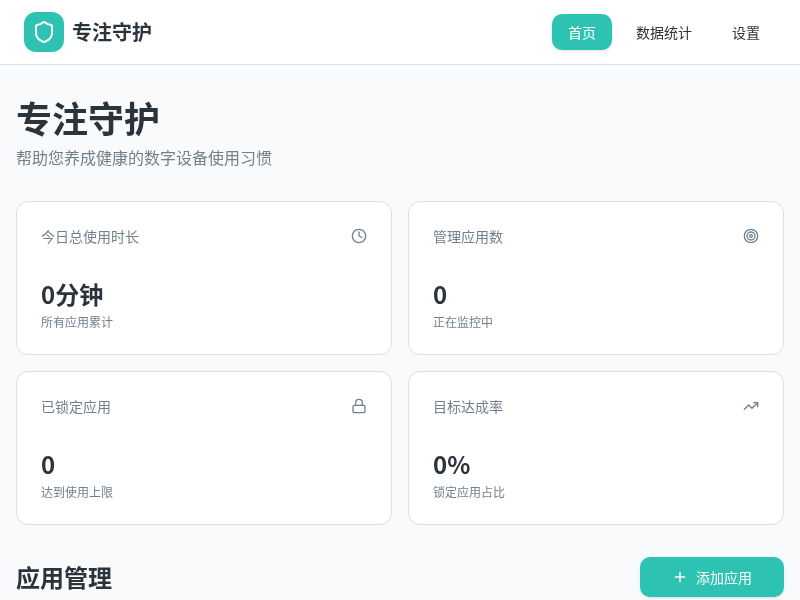Switch to the 数据统计 tab

[x=663, y=32]
